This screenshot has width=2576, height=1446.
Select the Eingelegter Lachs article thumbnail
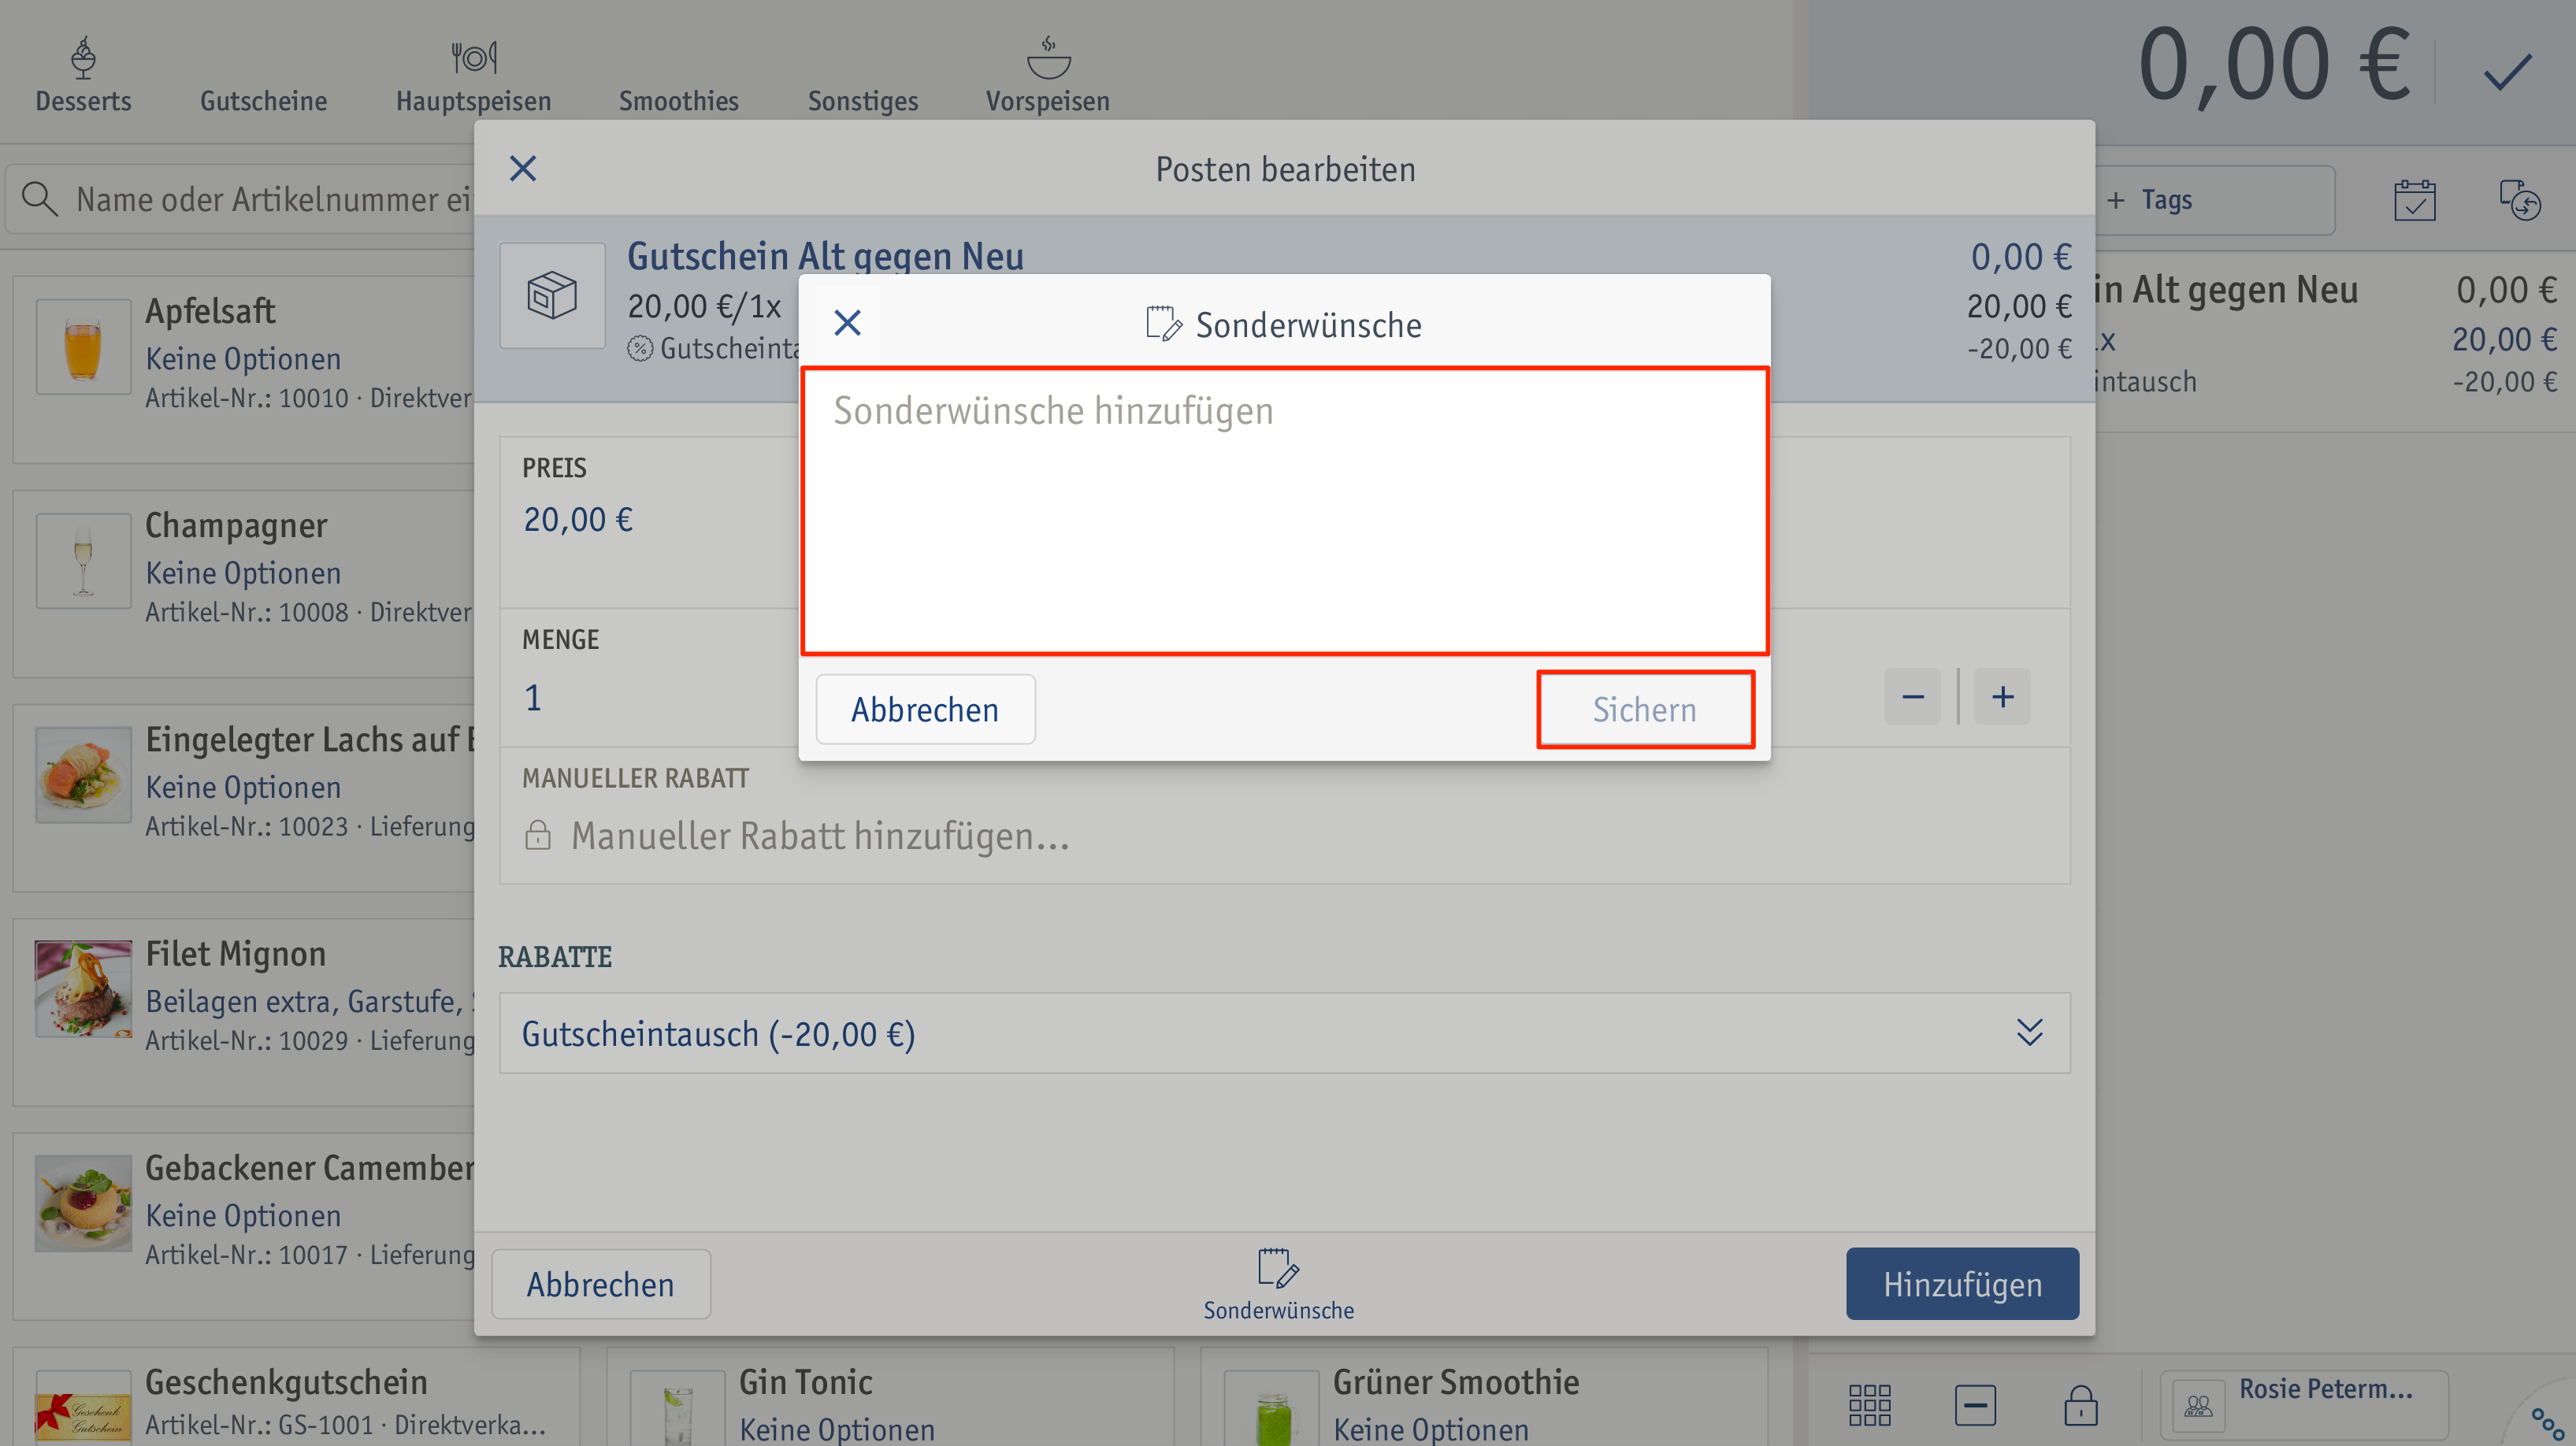[83, 775]
